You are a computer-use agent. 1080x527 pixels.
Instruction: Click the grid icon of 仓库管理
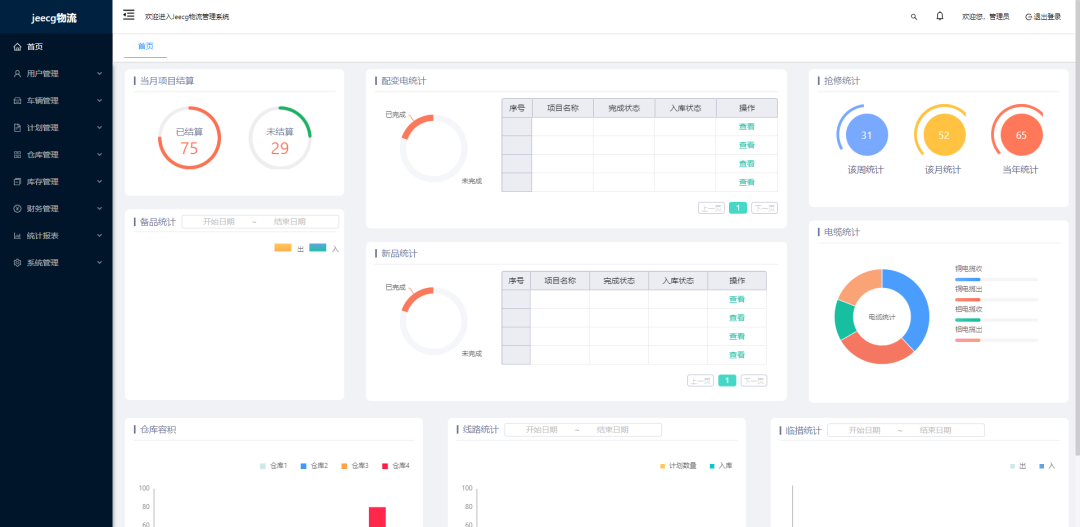point(17,155)
